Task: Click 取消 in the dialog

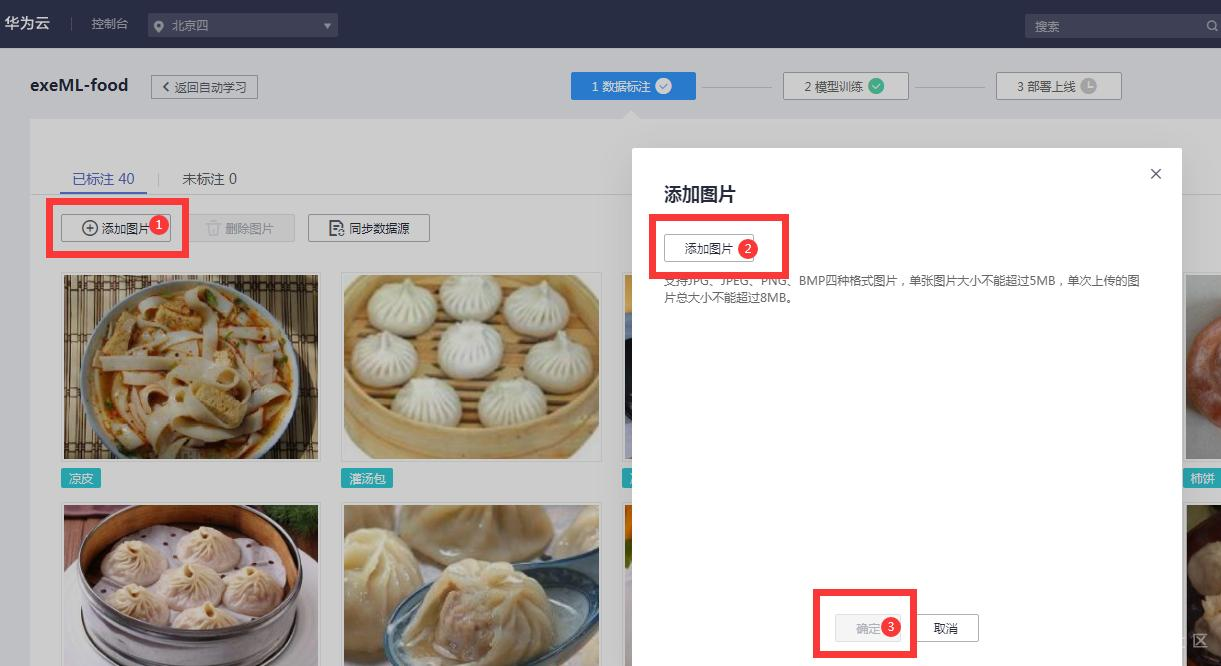Action: point(945,628)
